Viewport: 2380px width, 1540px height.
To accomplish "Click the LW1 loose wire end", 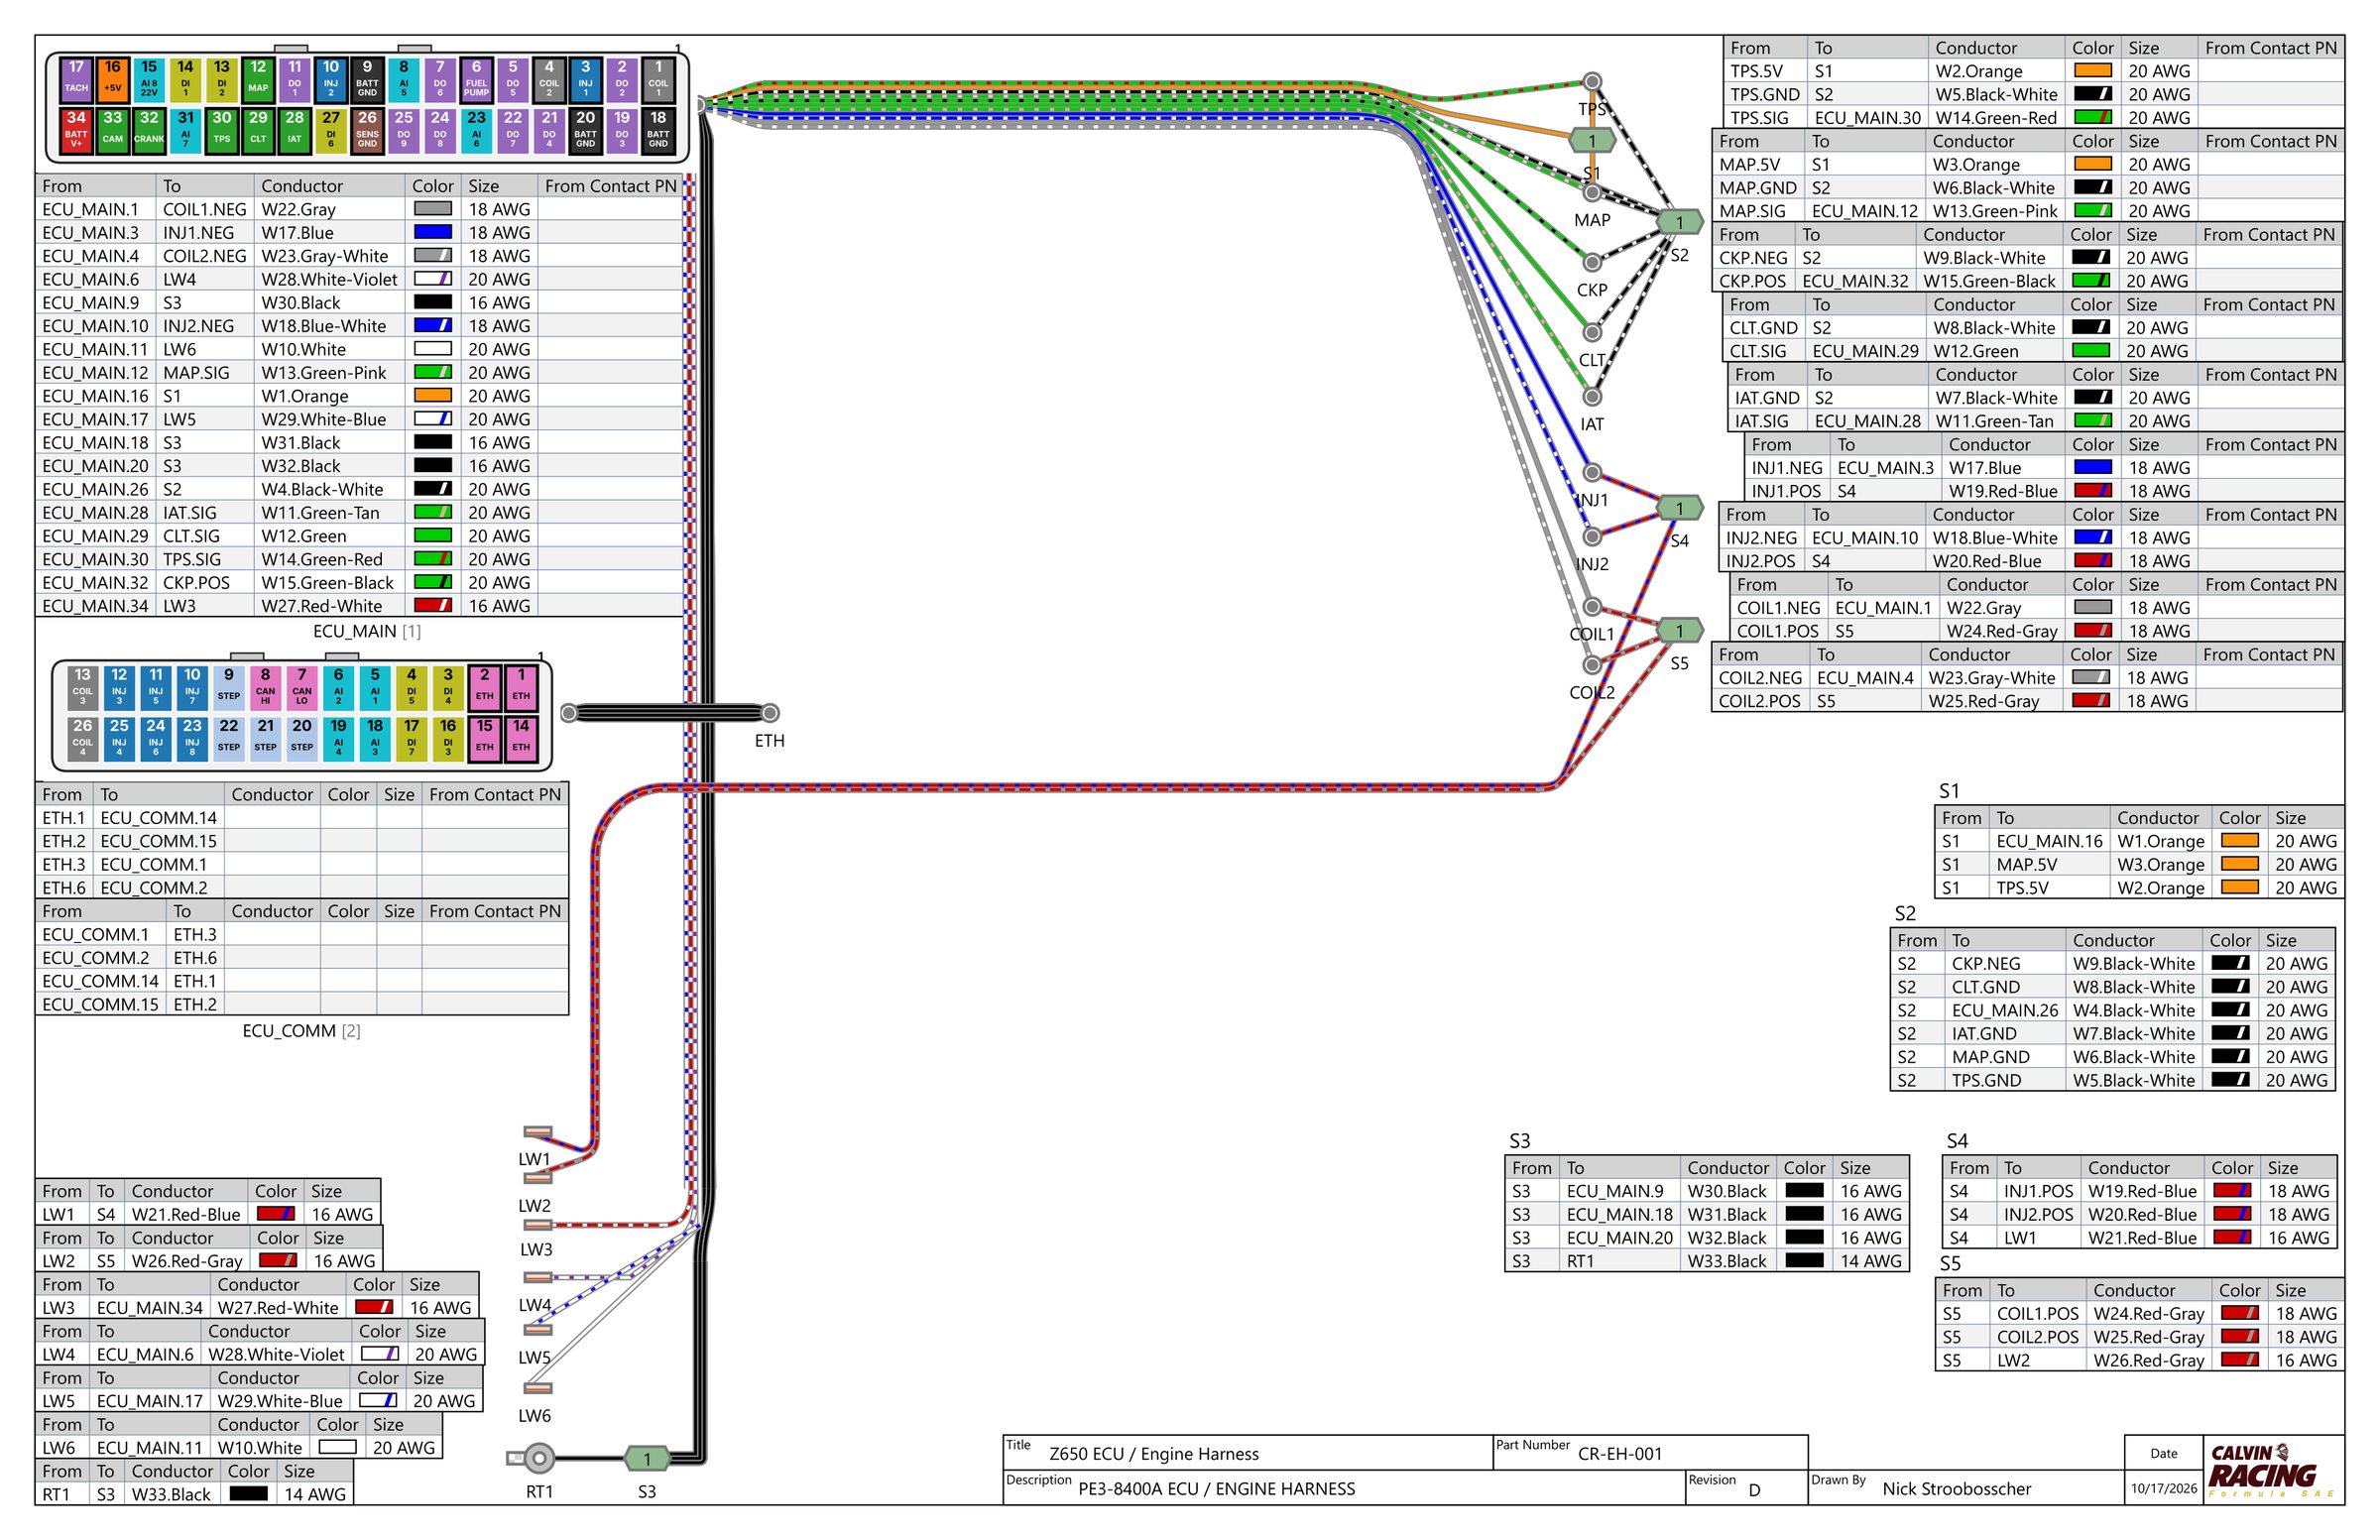I will pos(538,1132).
